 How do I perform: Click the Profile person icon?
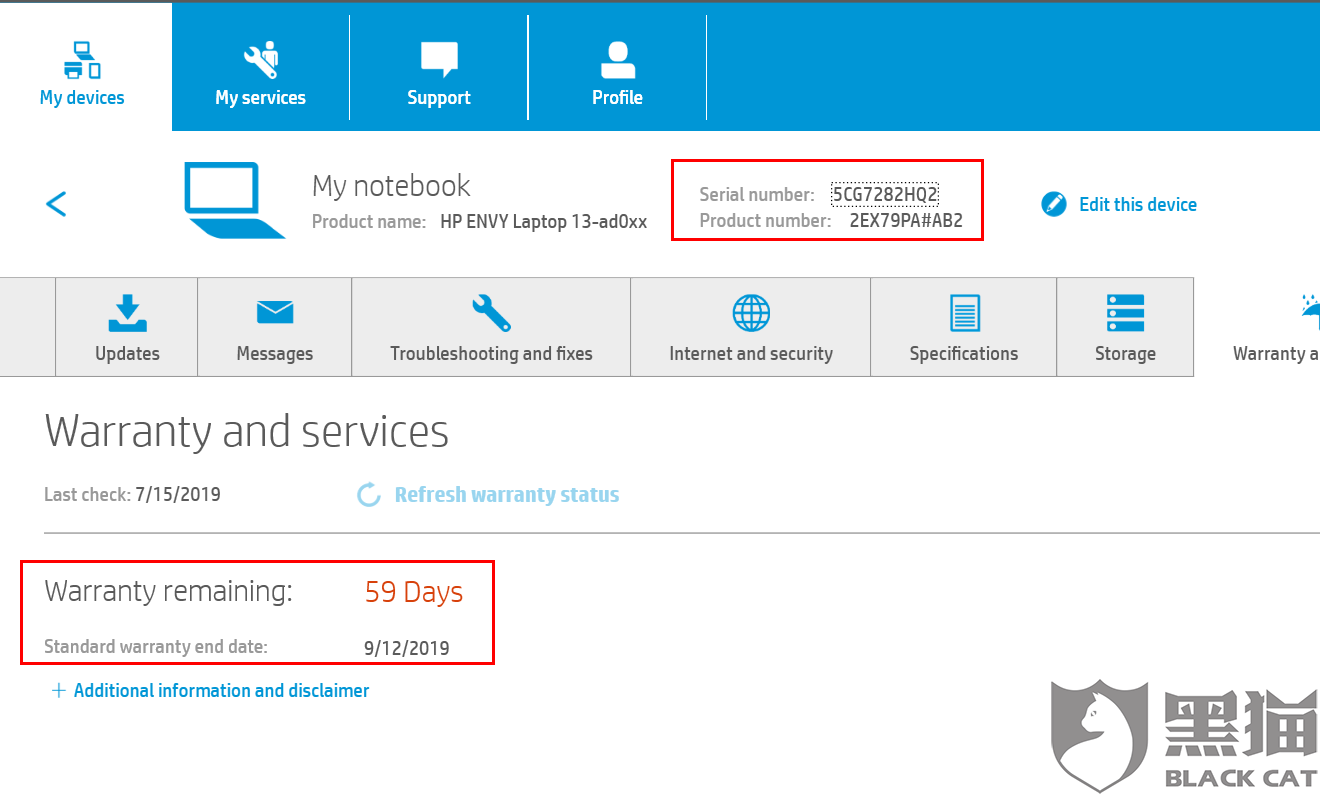(x=618, y=60)
